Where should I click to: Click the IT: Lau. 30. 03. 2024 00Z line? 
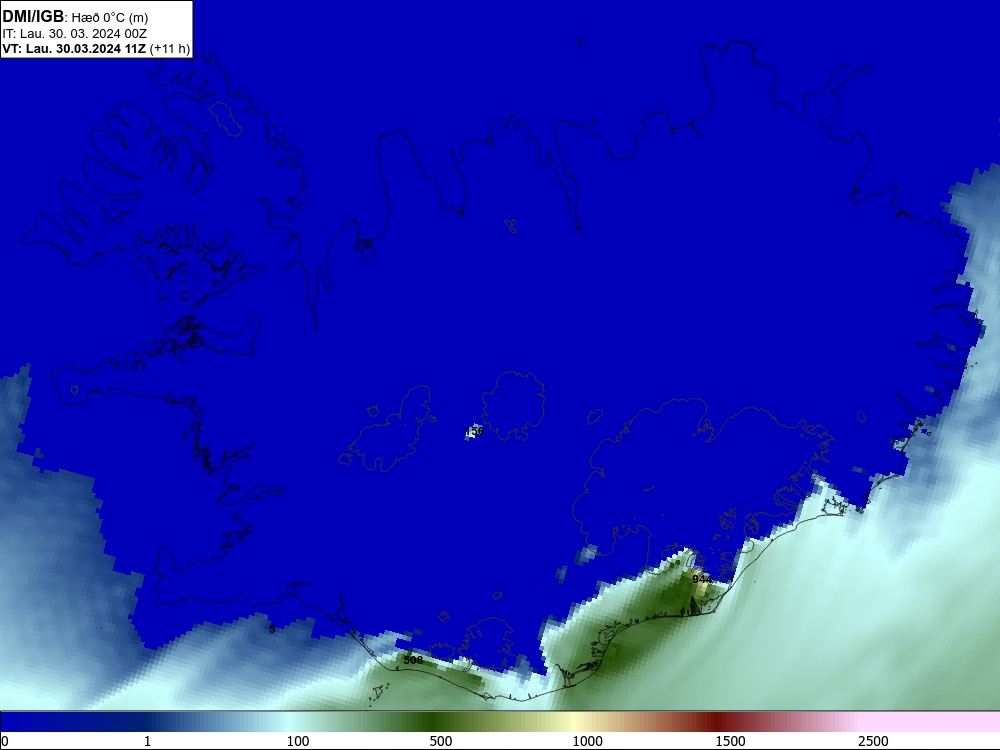tap(75, 33)
